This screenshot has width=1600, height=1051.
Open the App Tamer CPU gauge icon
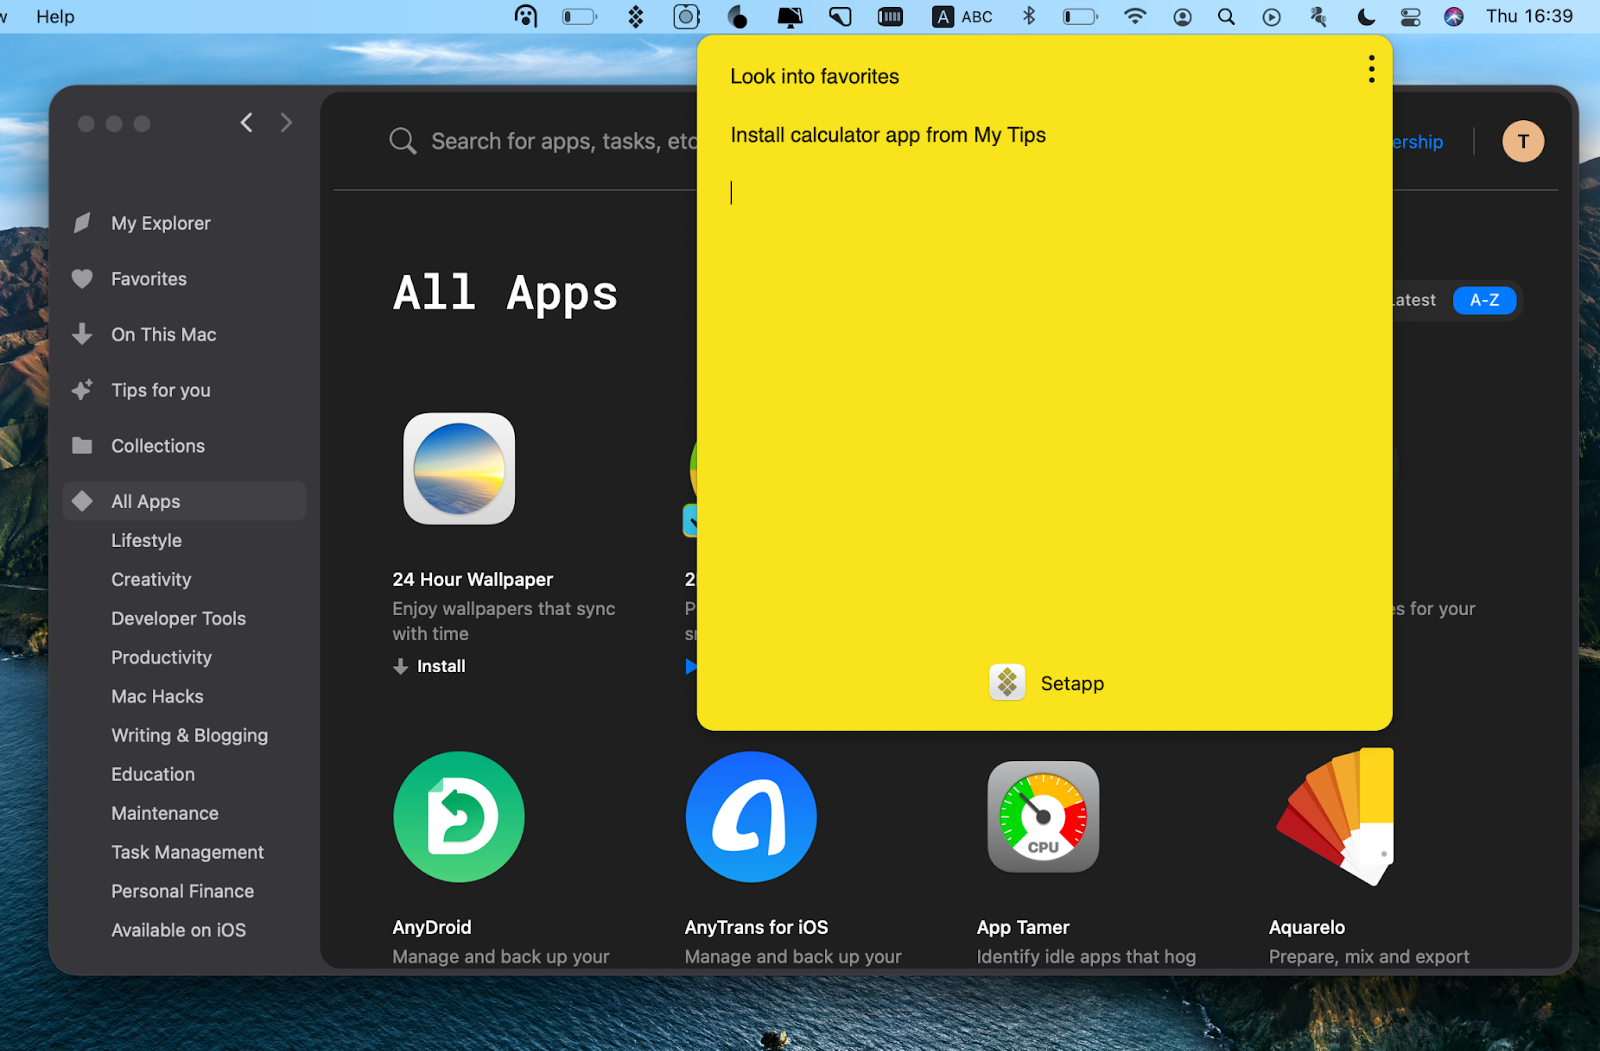coord(1043,817)
